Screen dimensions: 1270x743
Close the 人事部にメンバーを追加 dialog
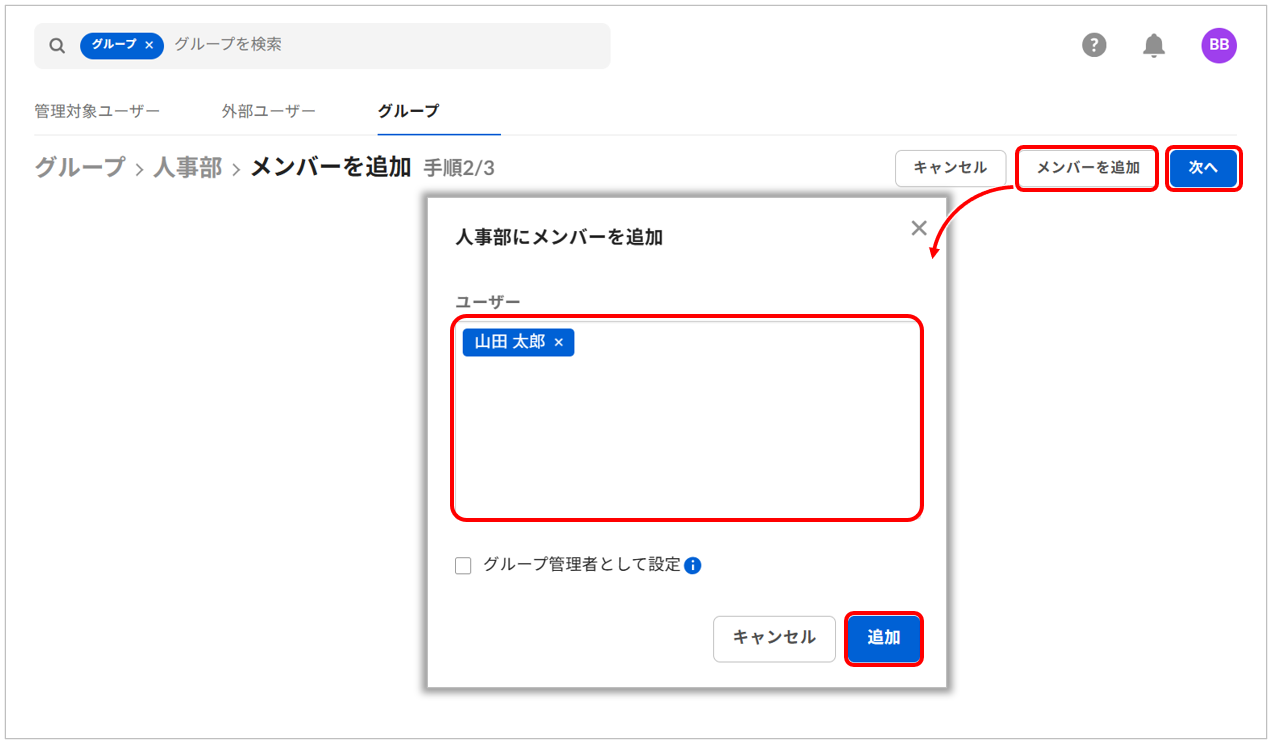(919, 228)
